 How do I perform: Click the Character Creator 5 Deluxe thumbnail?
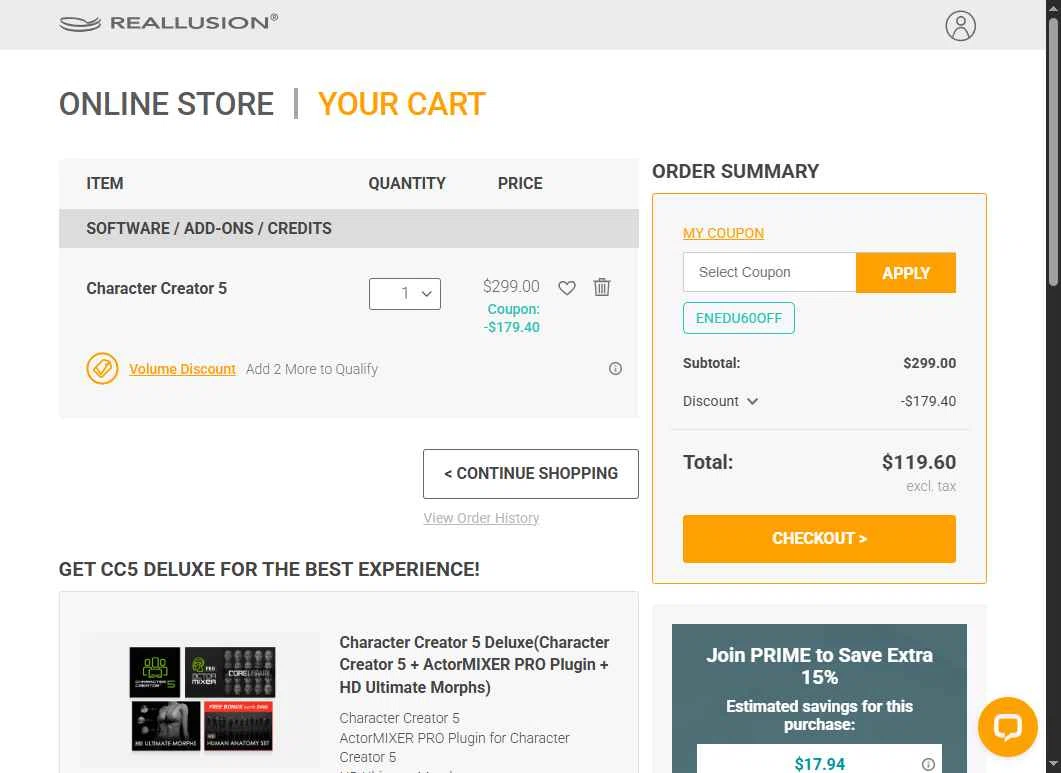point(202,699)
